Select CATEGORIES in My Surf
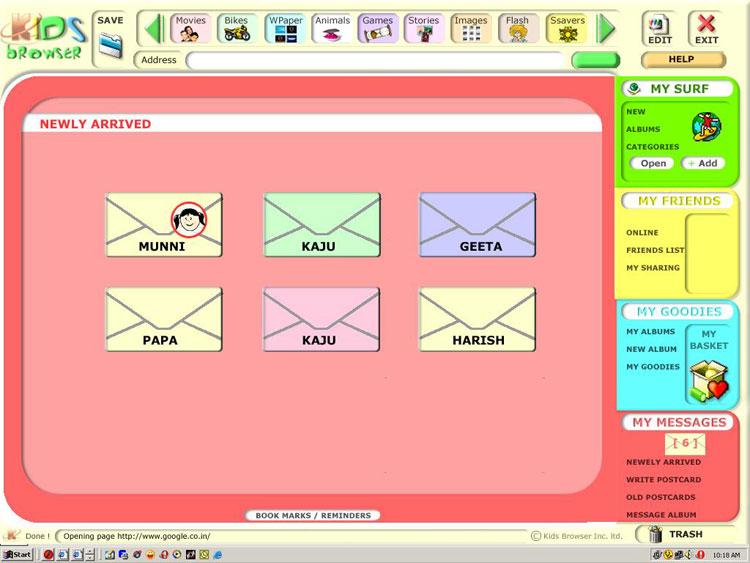The width and height of the screenshot is (750, 563). (652, 147)
